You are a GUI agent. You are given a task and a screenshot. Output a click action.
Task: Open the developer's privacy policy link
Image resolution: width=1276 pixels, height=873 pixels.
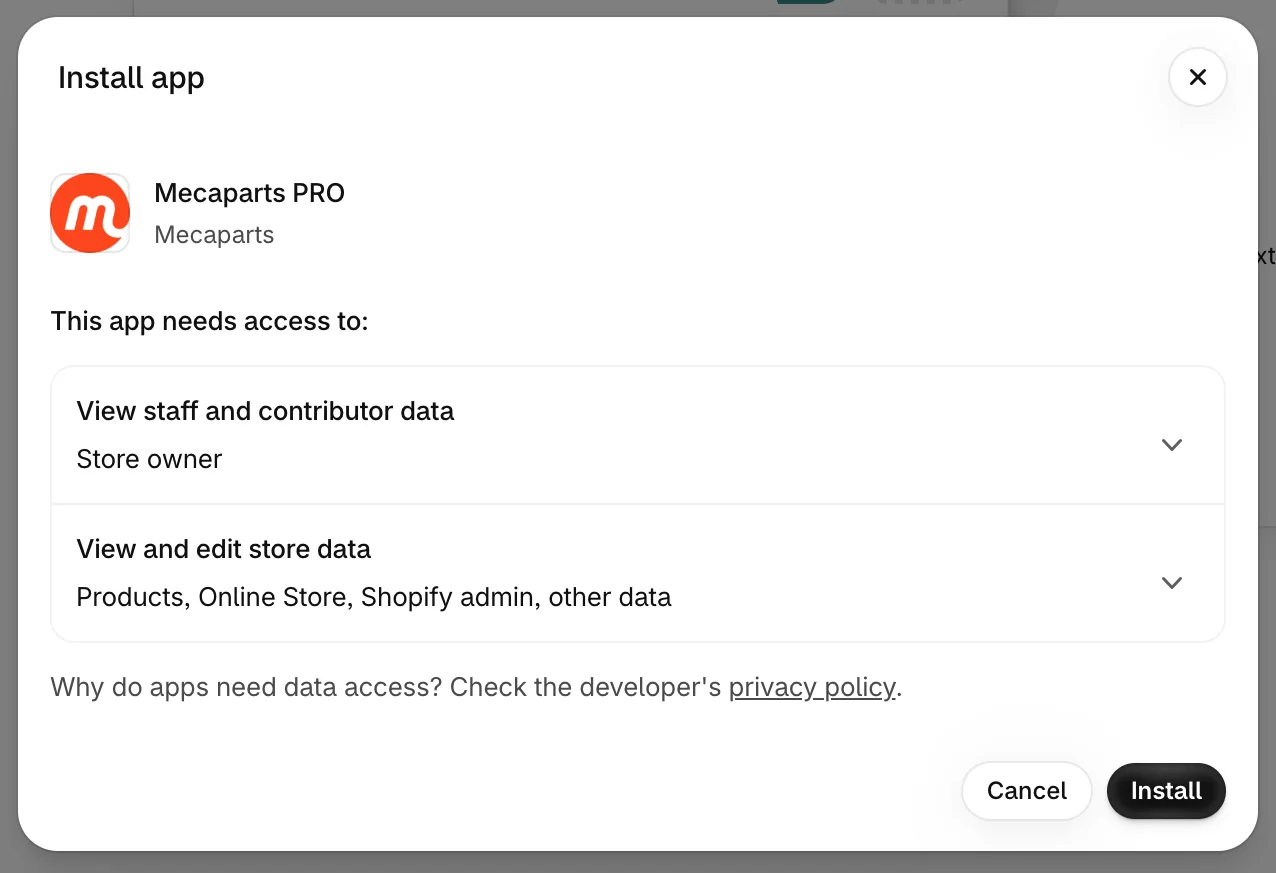(x=812, y=688)
